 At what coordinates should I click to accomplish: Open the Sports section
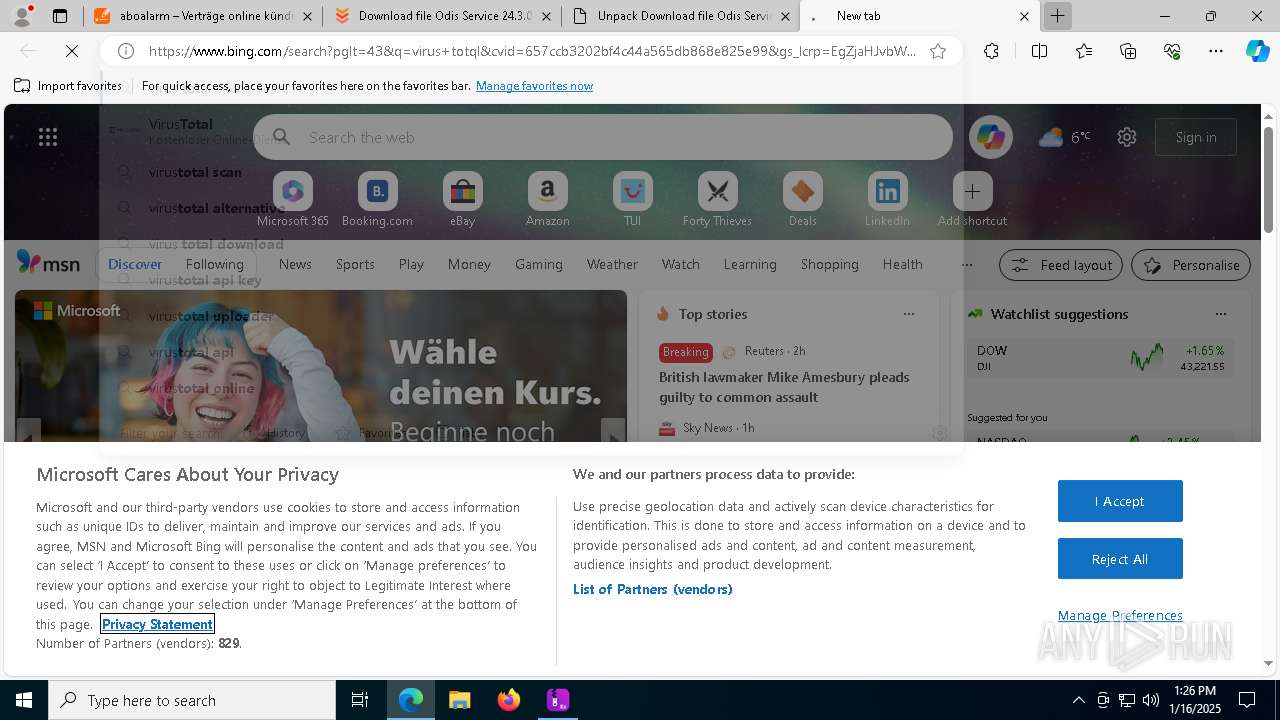(355, 264)
